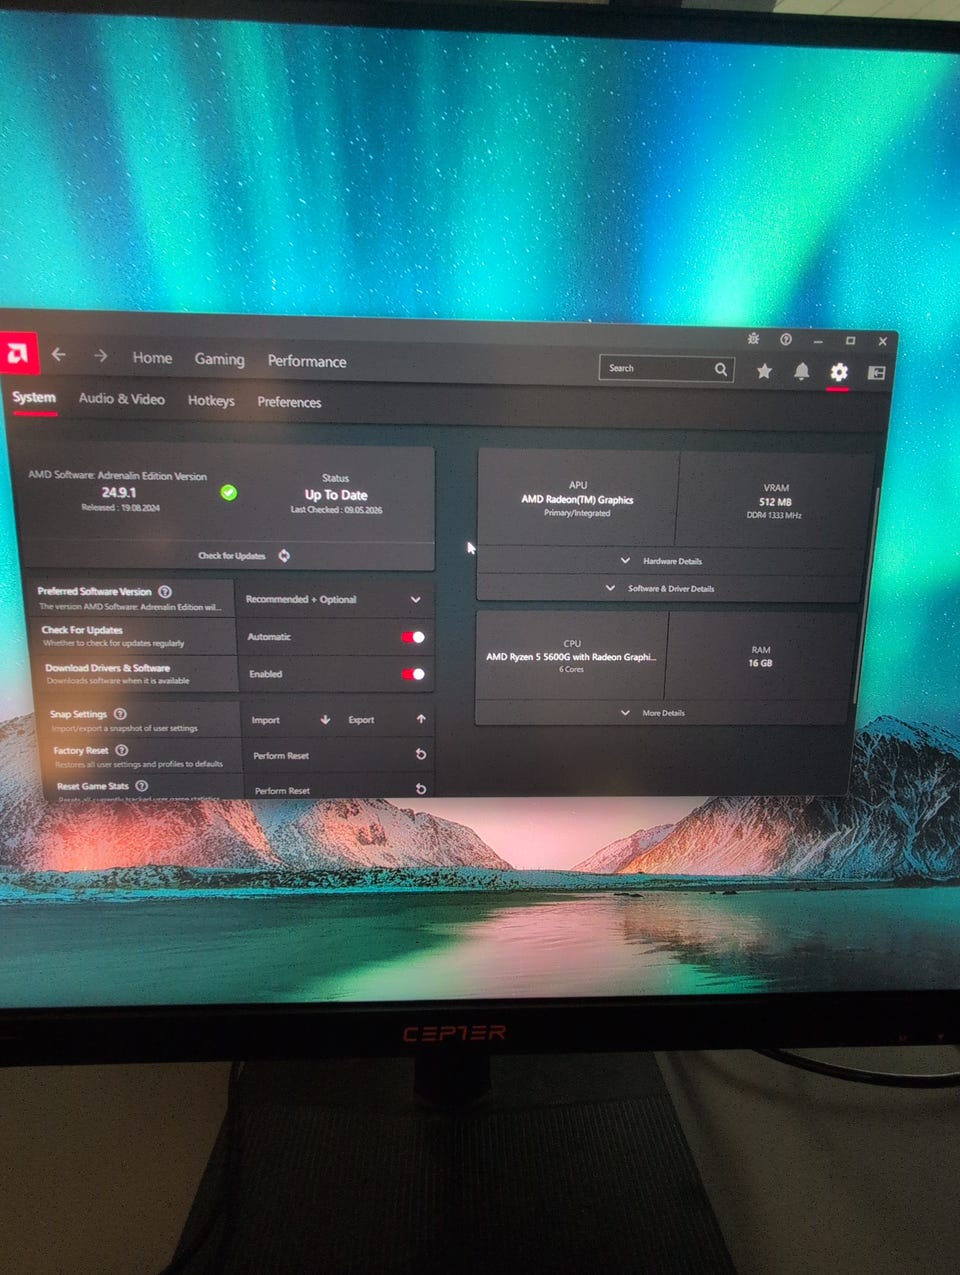This screenshot has height=1275, width=960.
Task: Click the 16 GB RAM value
Action: tap(760, 663)
